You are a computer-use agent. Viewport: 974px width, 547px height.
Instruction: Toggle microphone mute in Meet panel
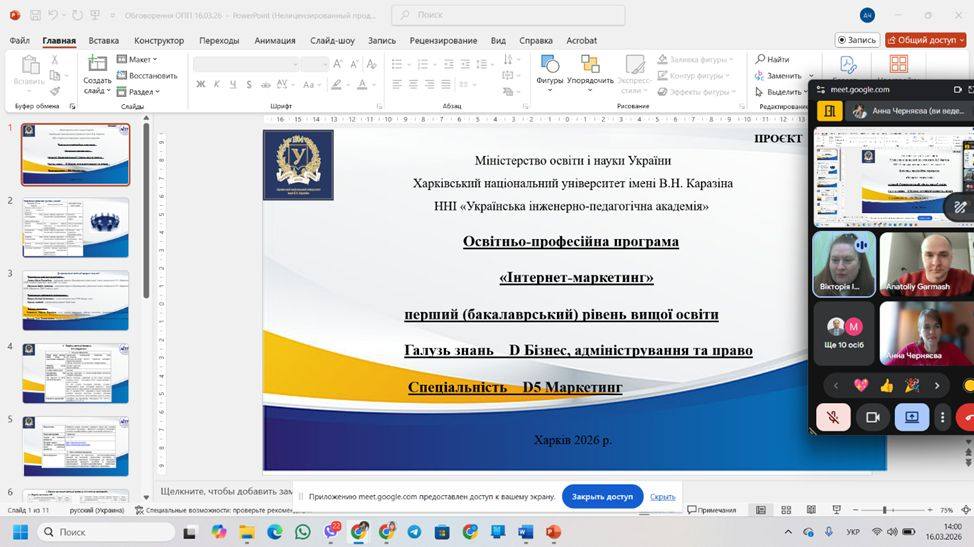[833, 417]
